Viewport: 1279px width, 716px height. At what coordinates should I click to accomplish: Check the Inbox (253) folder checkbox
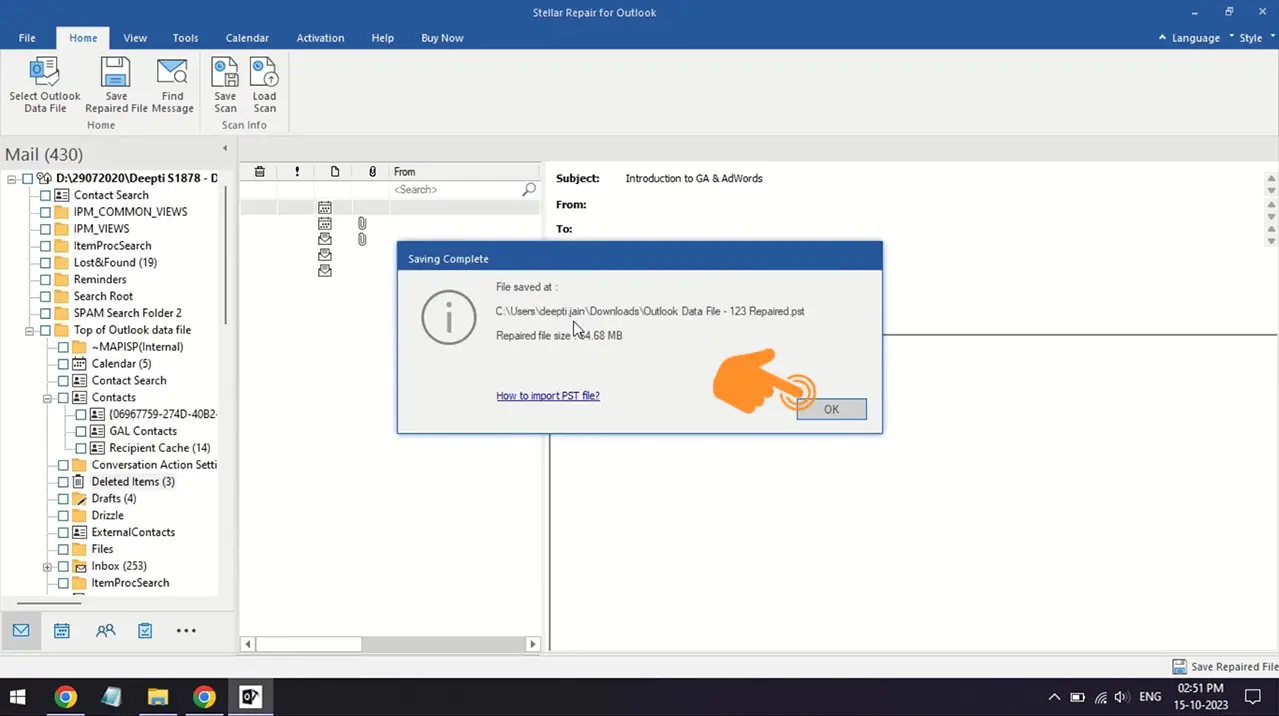tap(63, 566)
